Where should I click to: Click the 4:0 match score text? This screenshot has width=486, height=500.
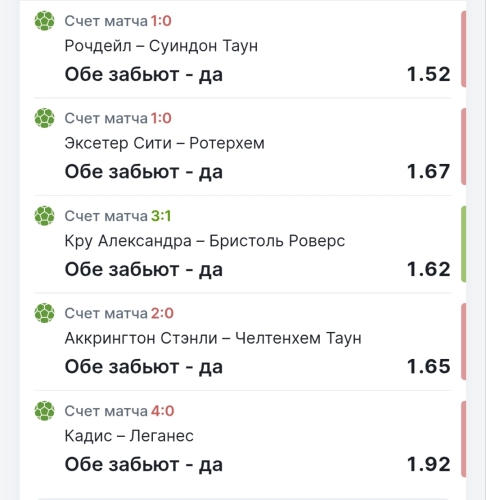162,411
